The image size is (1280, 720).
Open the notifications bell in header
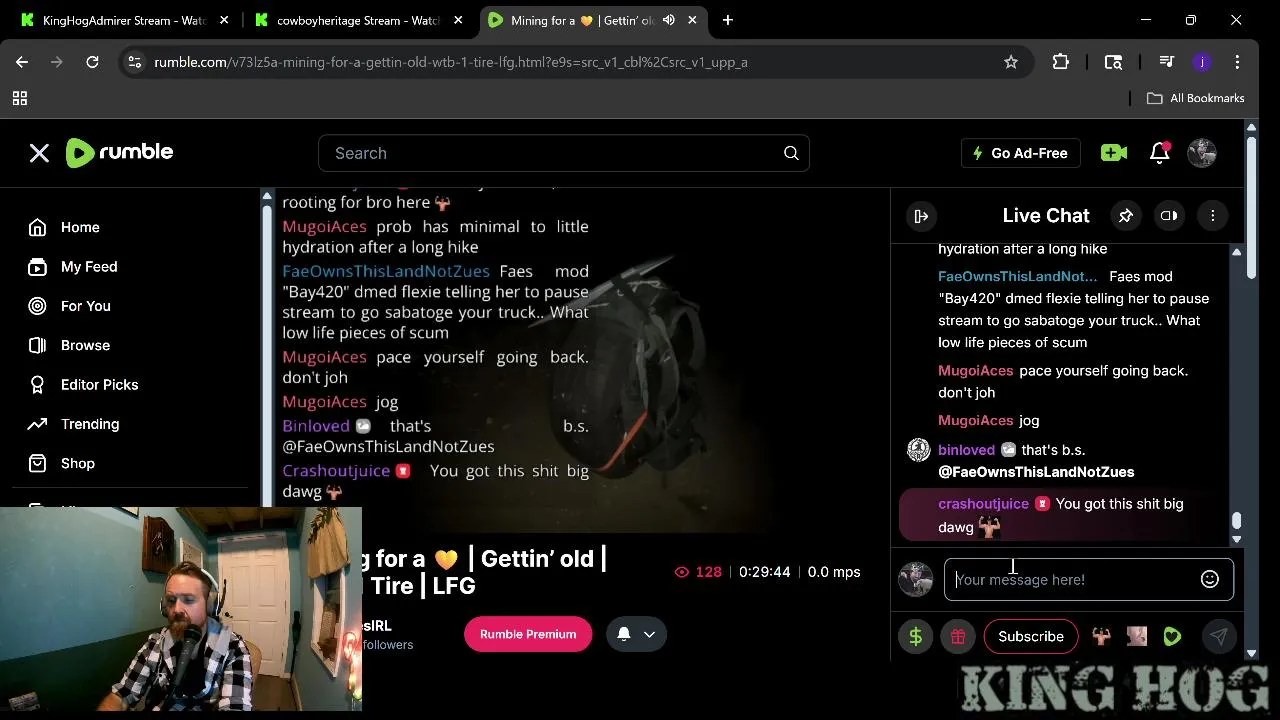click(x=1160, y=152)
